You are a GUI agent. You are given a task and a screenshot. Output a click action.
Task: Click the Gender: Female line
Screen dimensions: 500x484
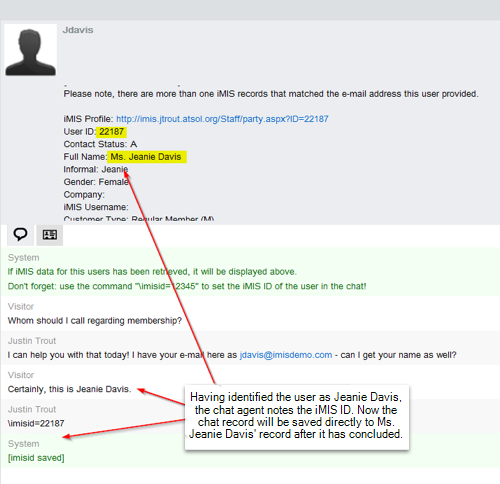click(96, 182)
